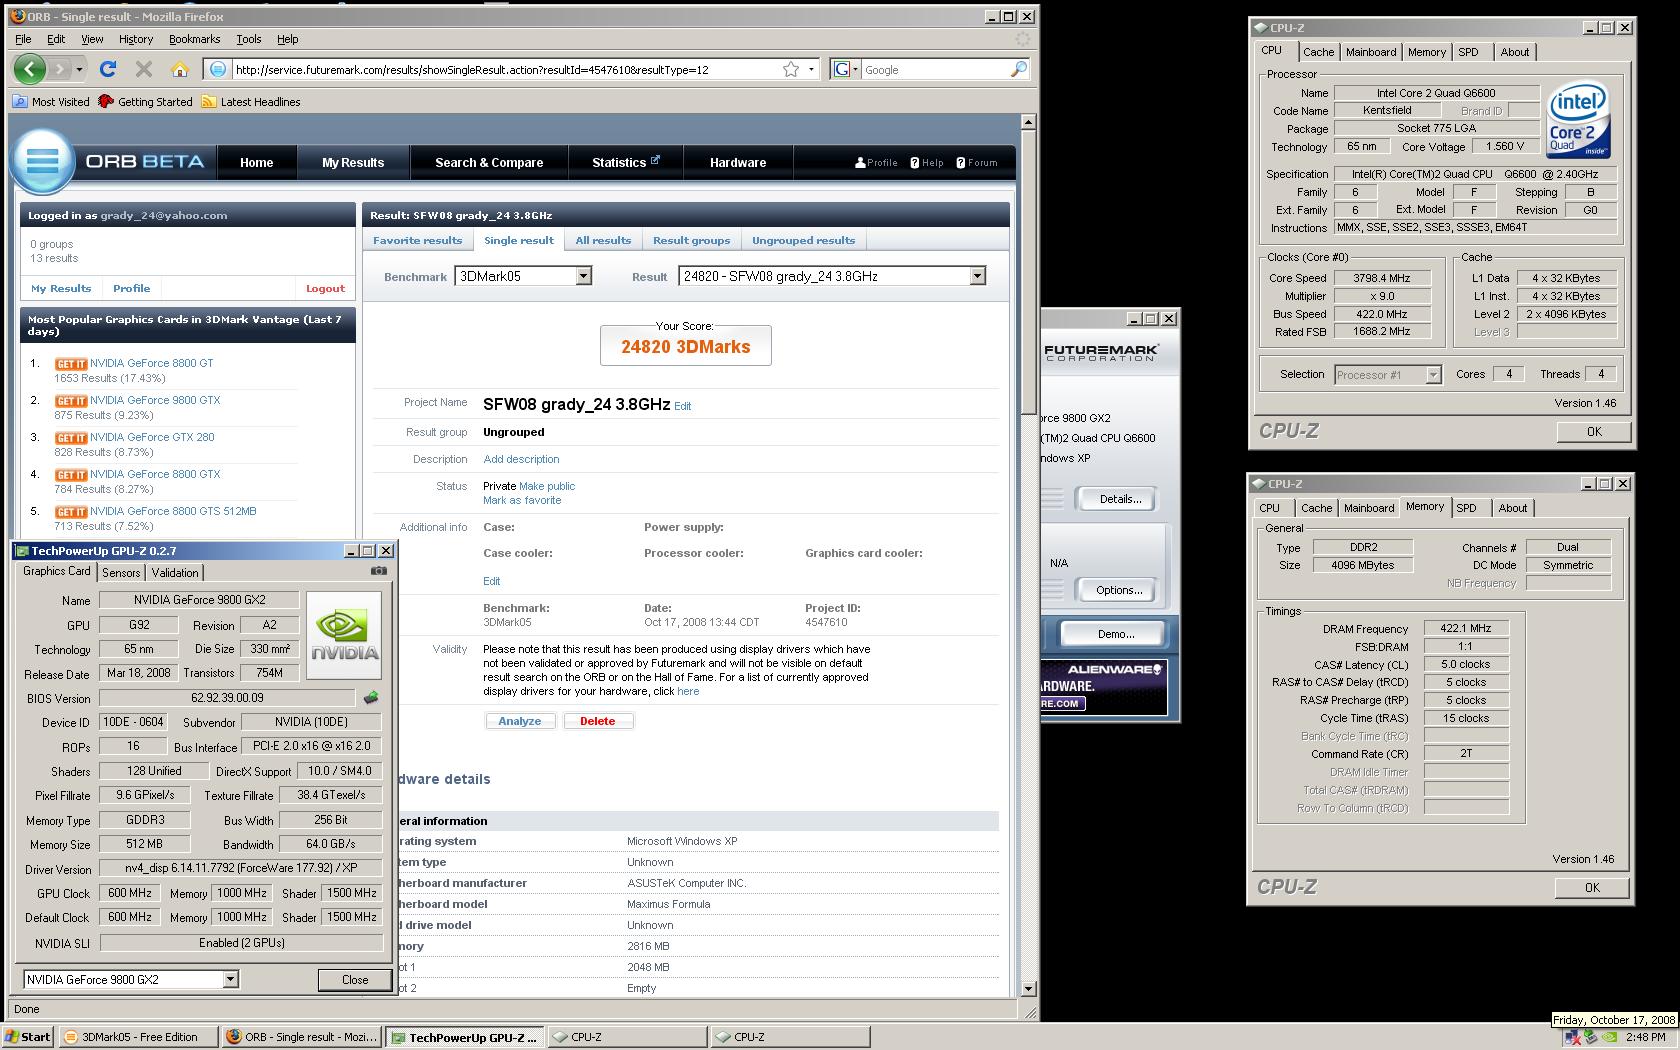This screenshot has width=1680, height=1050.
Task: Open the Hardware section in ORB navigation
Action: click(x=738, y=162)
